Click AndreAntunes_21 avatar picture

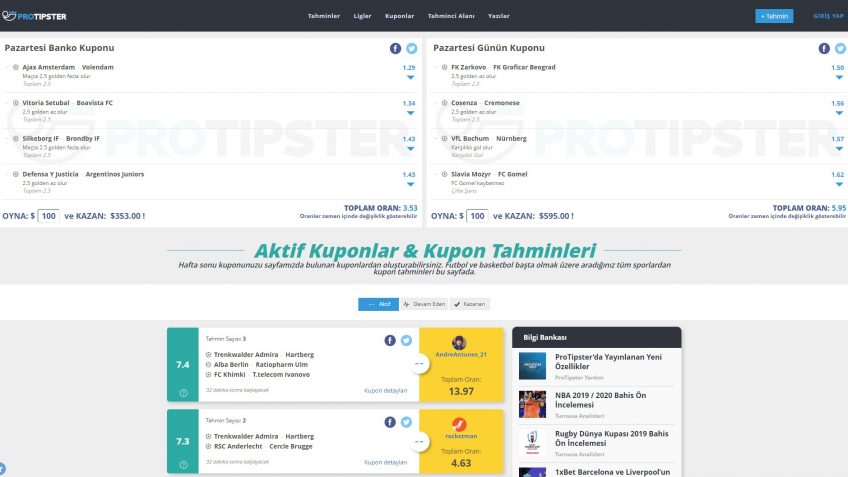pos(459,342)
